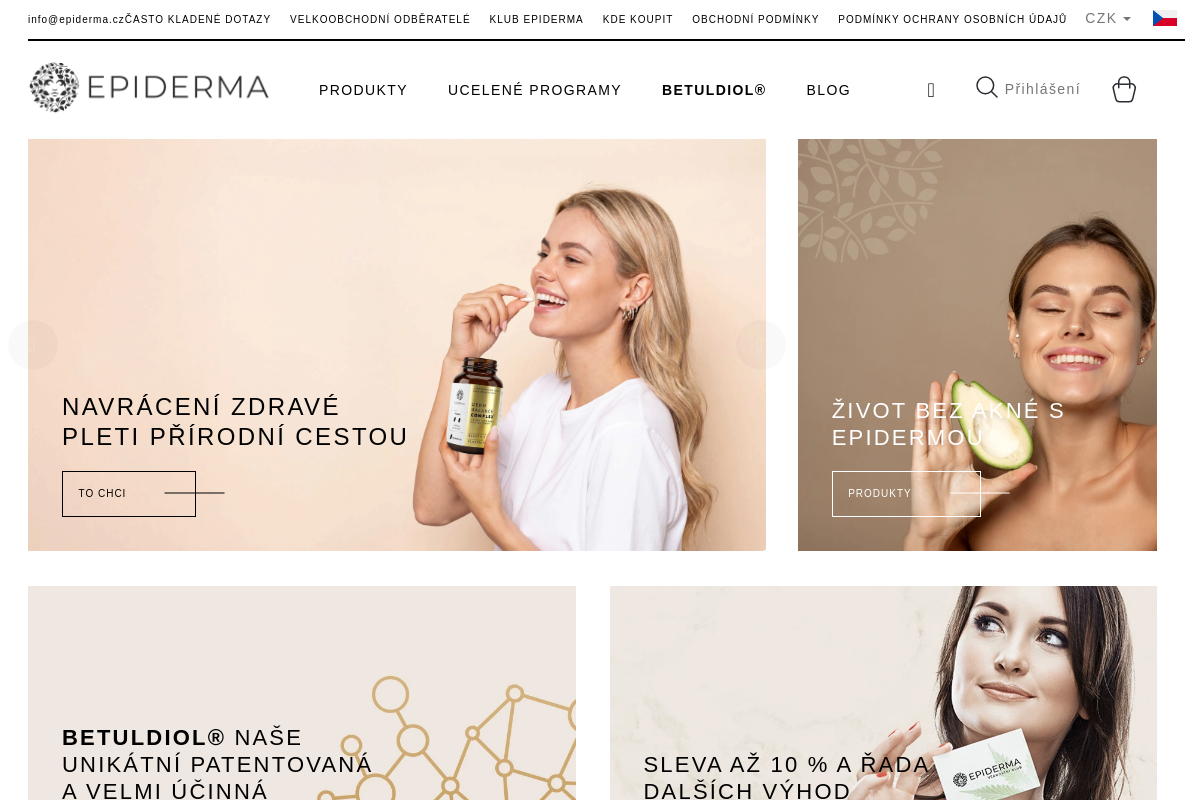Open the Klub Epiderma link
Viewport: 1200px width, 800px height.
[536, 20]
